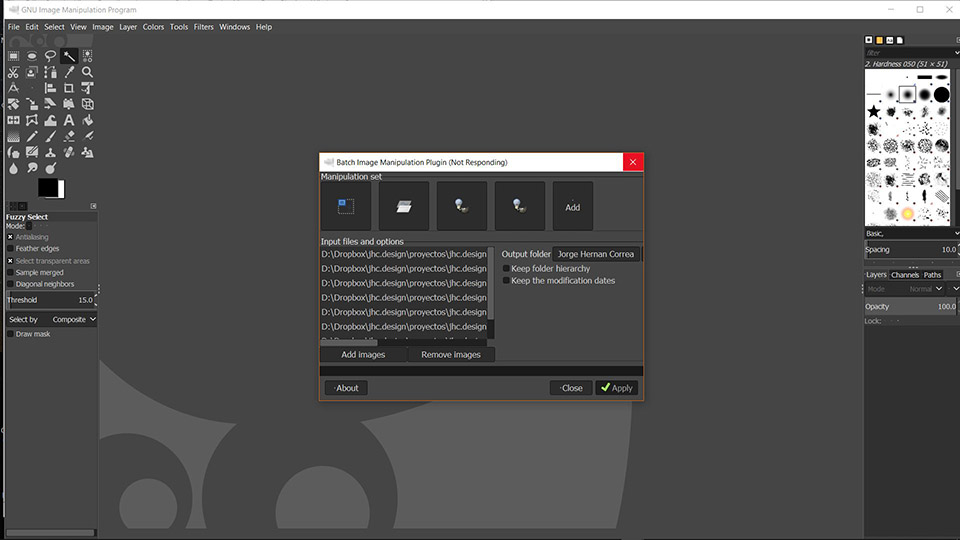This screenshot has height=540, width=960.
Task: Click the Add images button
Action: (363, 354)
